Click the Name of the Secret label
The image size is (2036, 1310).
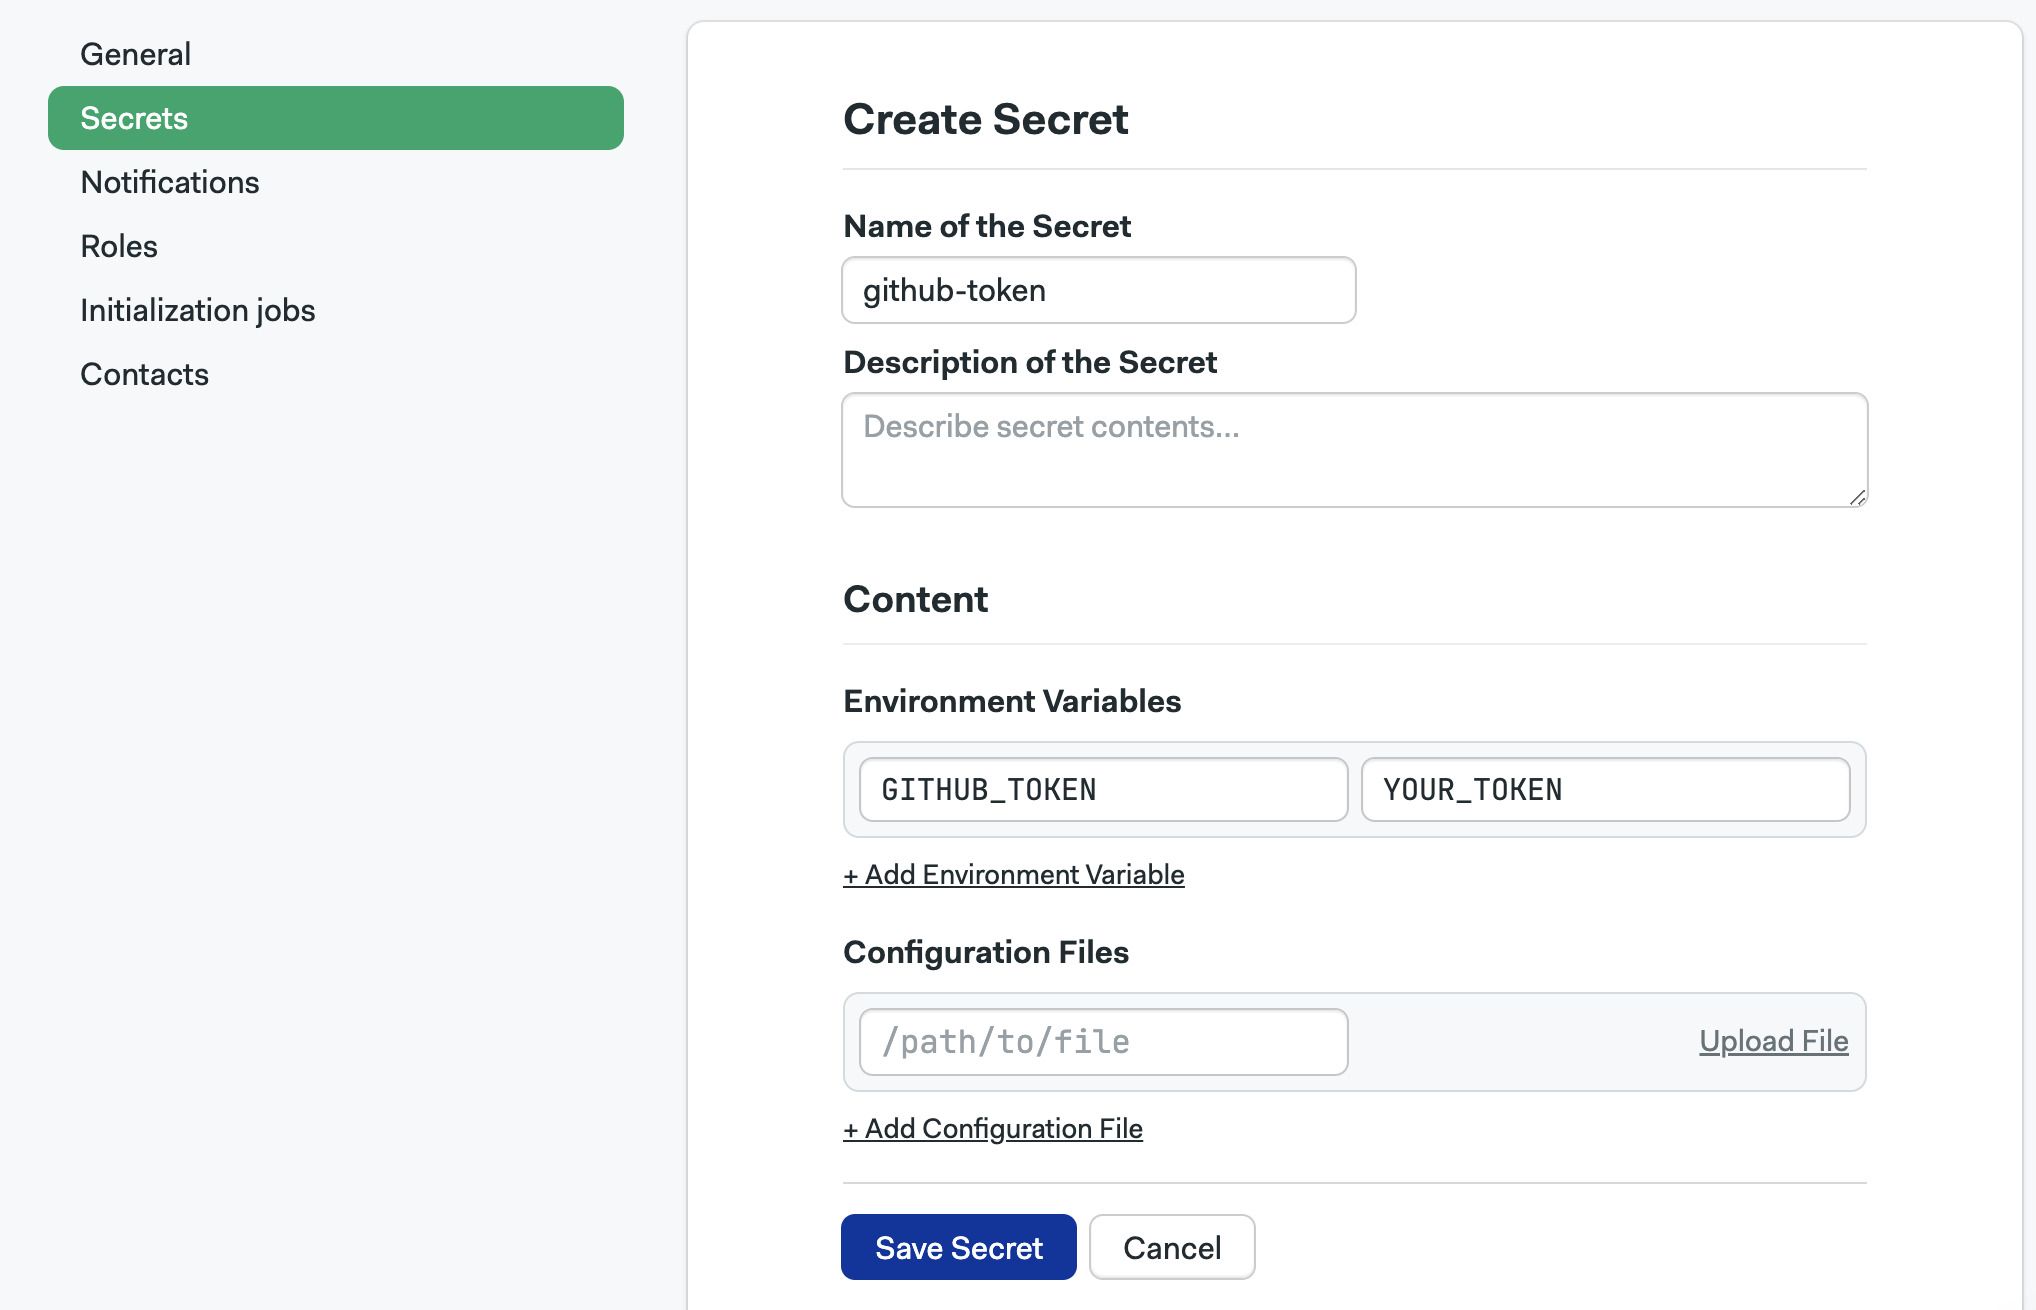tap(987, 226)
